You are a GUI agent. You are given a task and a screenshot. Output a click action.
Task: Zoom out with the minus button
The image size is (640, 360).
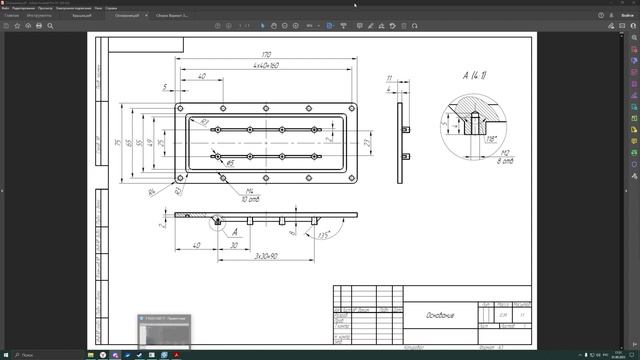click(x=284, y=26)
